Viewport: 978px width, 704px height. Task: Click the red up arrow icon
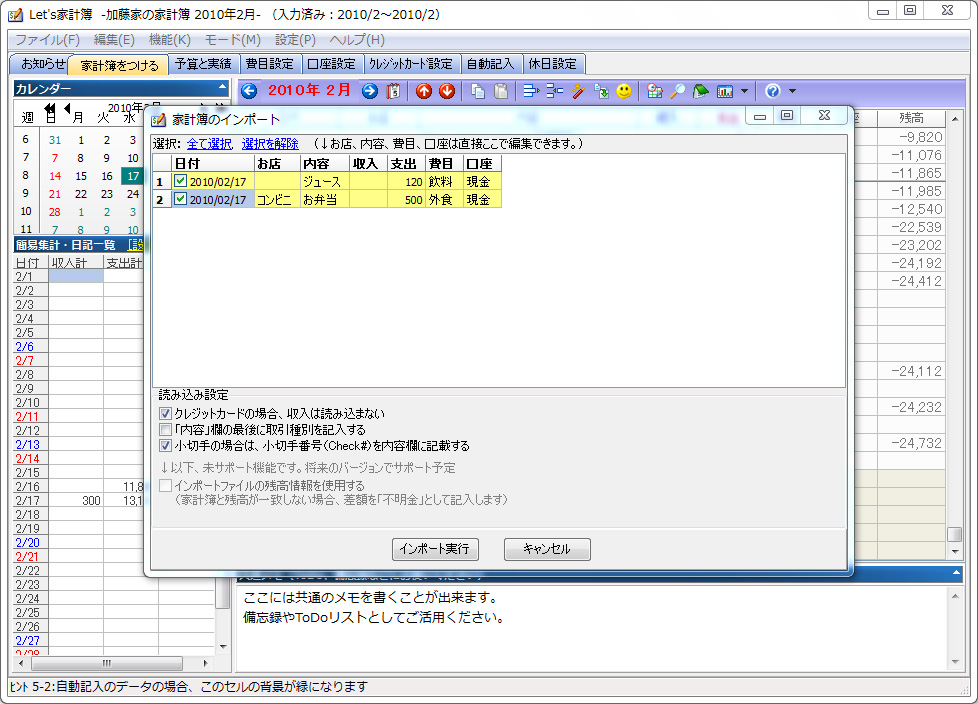[423, 91]
